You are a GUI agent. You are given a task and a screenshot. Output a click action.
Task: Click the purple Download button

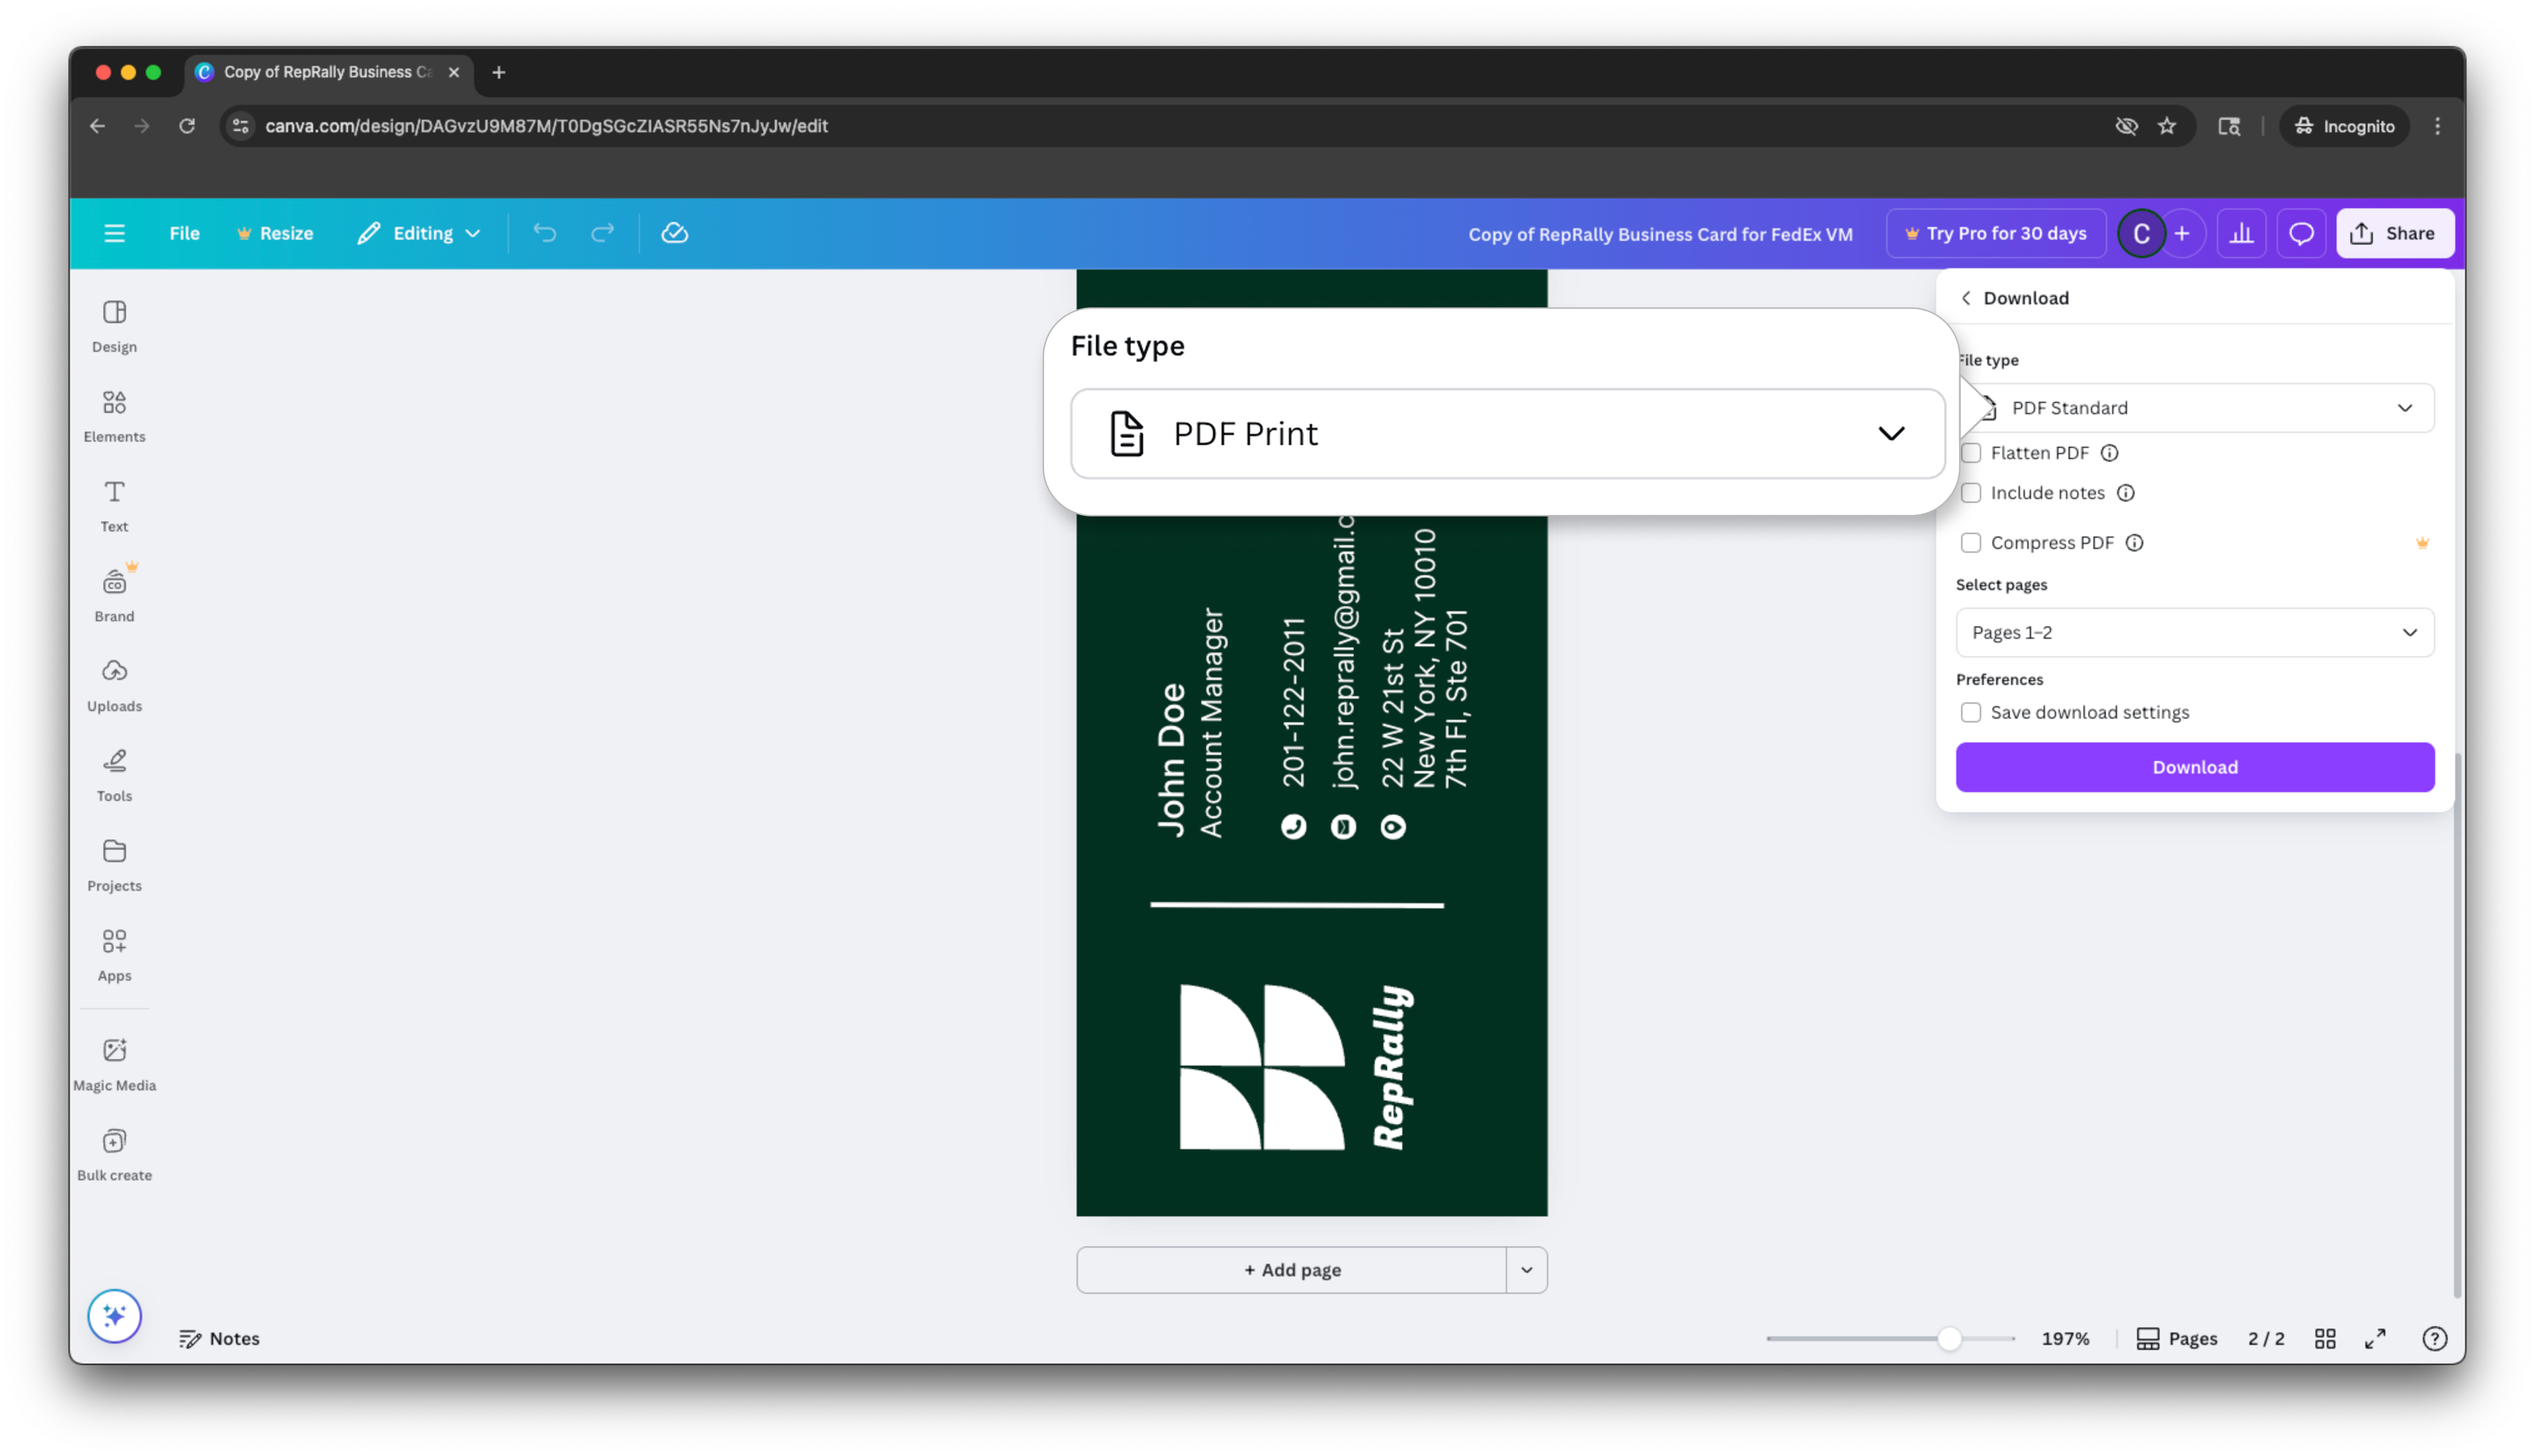[x=2195, y=768]
